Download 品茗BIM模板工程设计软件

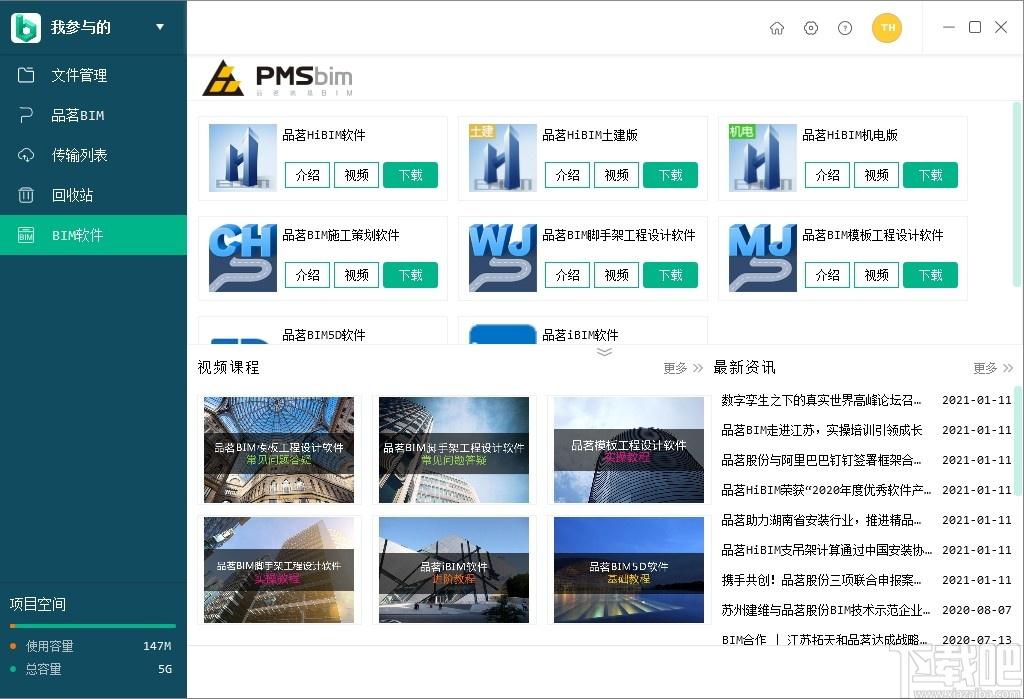pyautogui.click(x=930, y=275)
